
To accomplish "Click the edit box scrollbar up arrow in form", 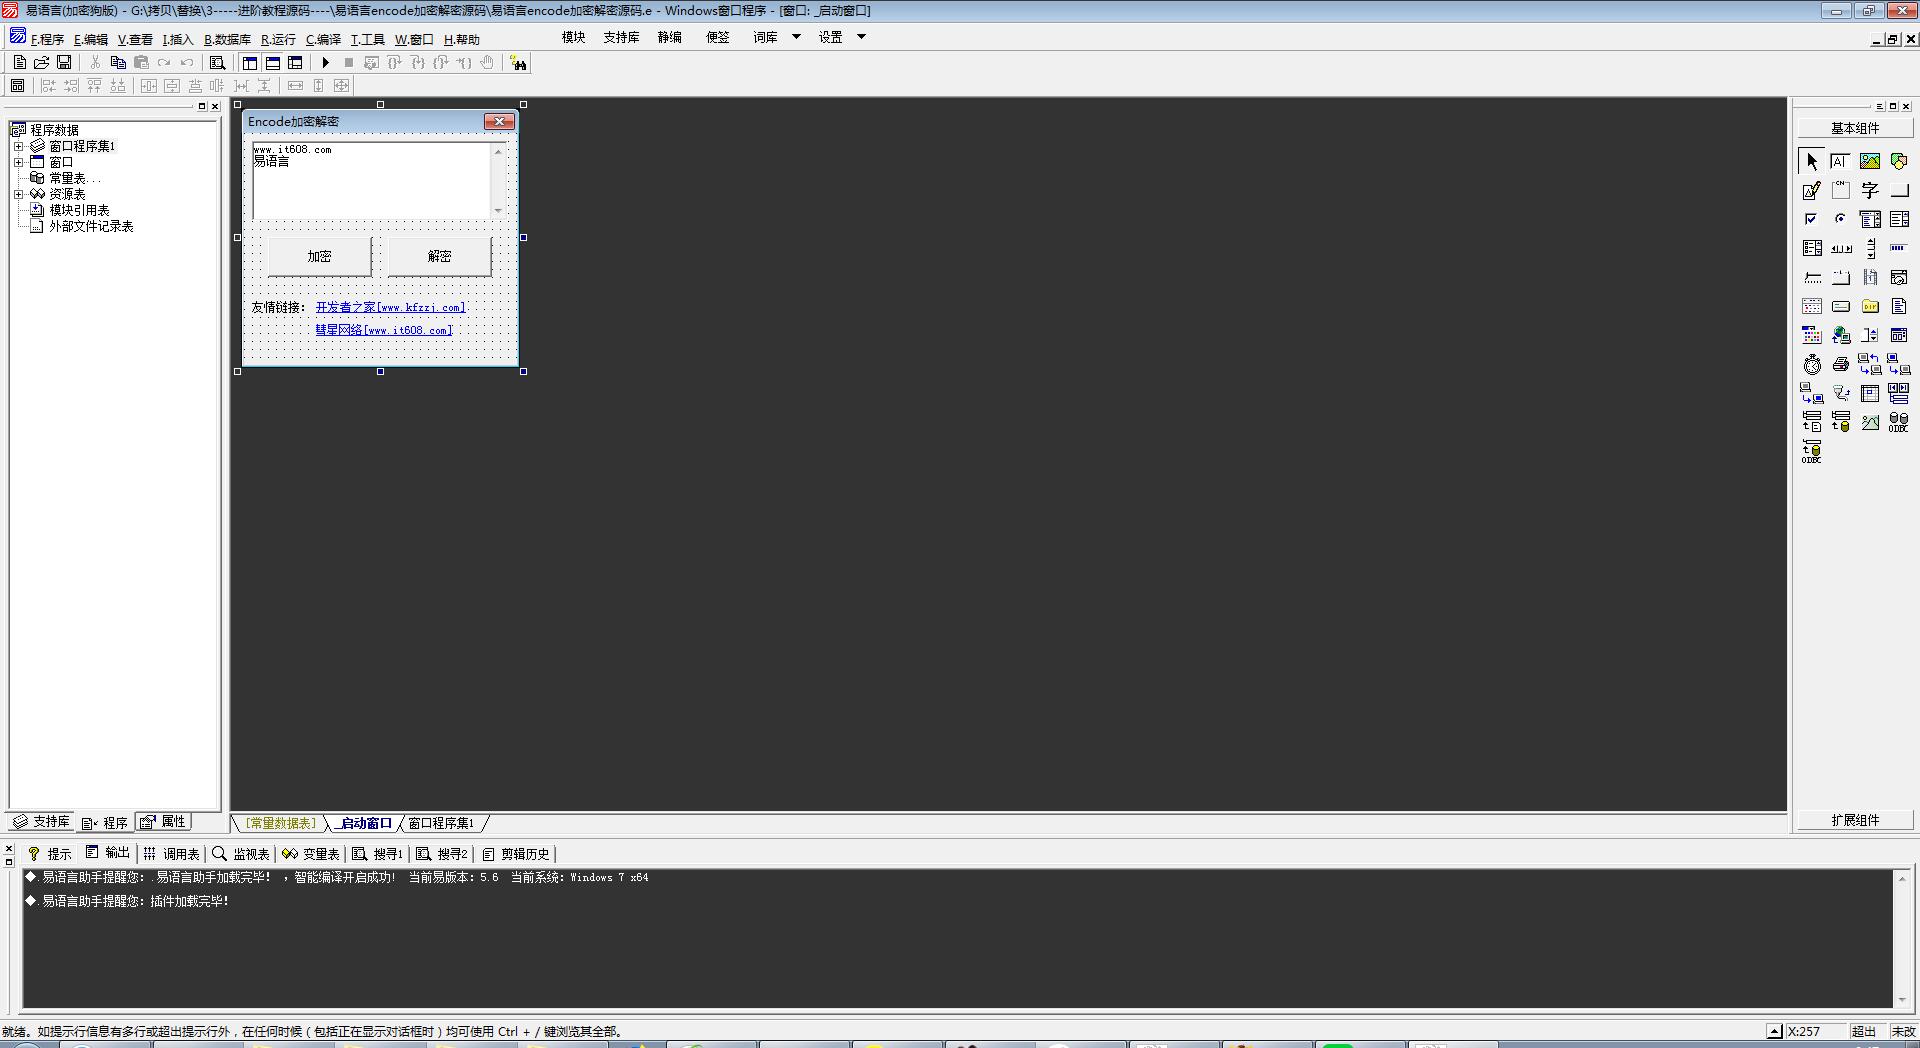I will click(x=498, y=151).
